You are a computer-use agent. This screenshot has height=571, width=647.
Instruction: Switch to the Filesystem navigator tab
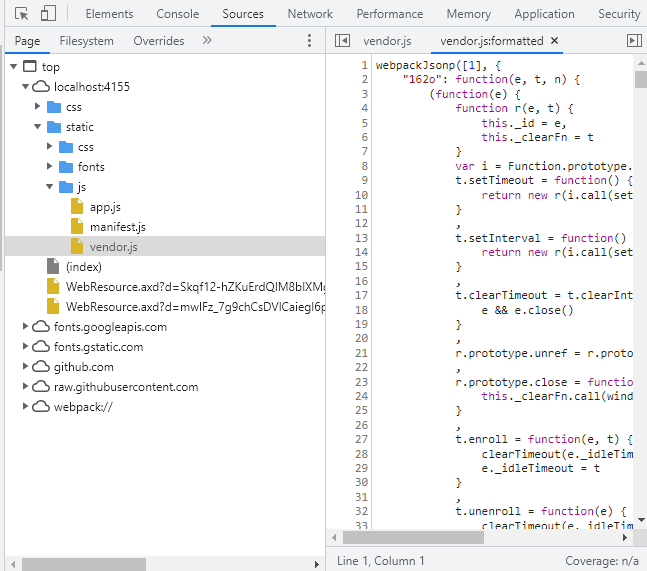click(86, 41)
